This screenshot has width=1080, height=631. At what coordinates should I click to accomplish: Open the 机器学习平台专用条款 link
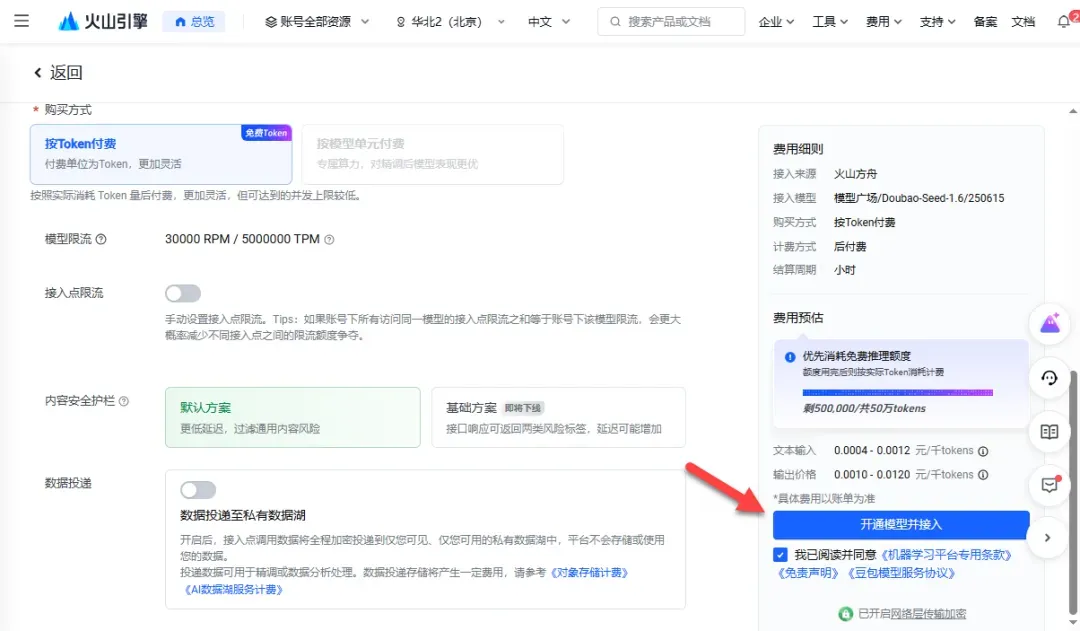coord(946,555)
